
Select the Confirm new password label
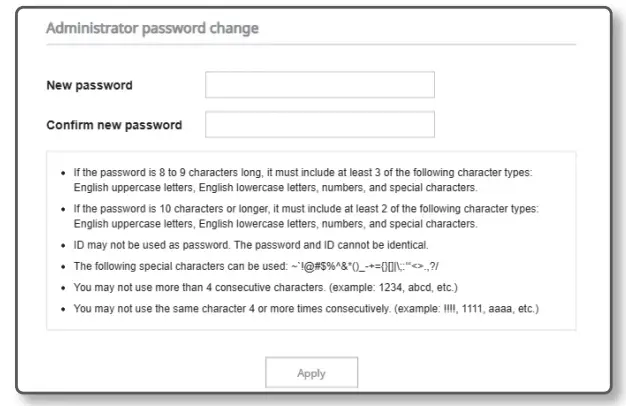(114, 126)
